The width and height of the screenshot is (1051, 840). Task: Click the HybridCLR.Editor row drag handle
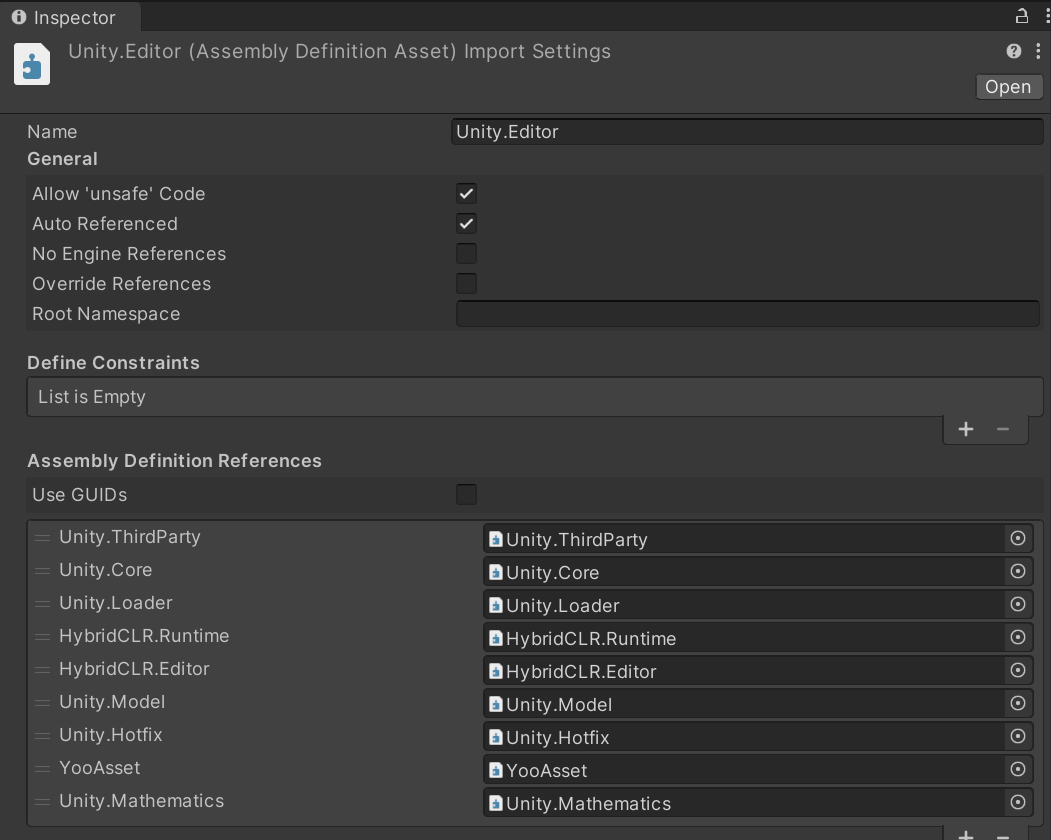(42, 670)
